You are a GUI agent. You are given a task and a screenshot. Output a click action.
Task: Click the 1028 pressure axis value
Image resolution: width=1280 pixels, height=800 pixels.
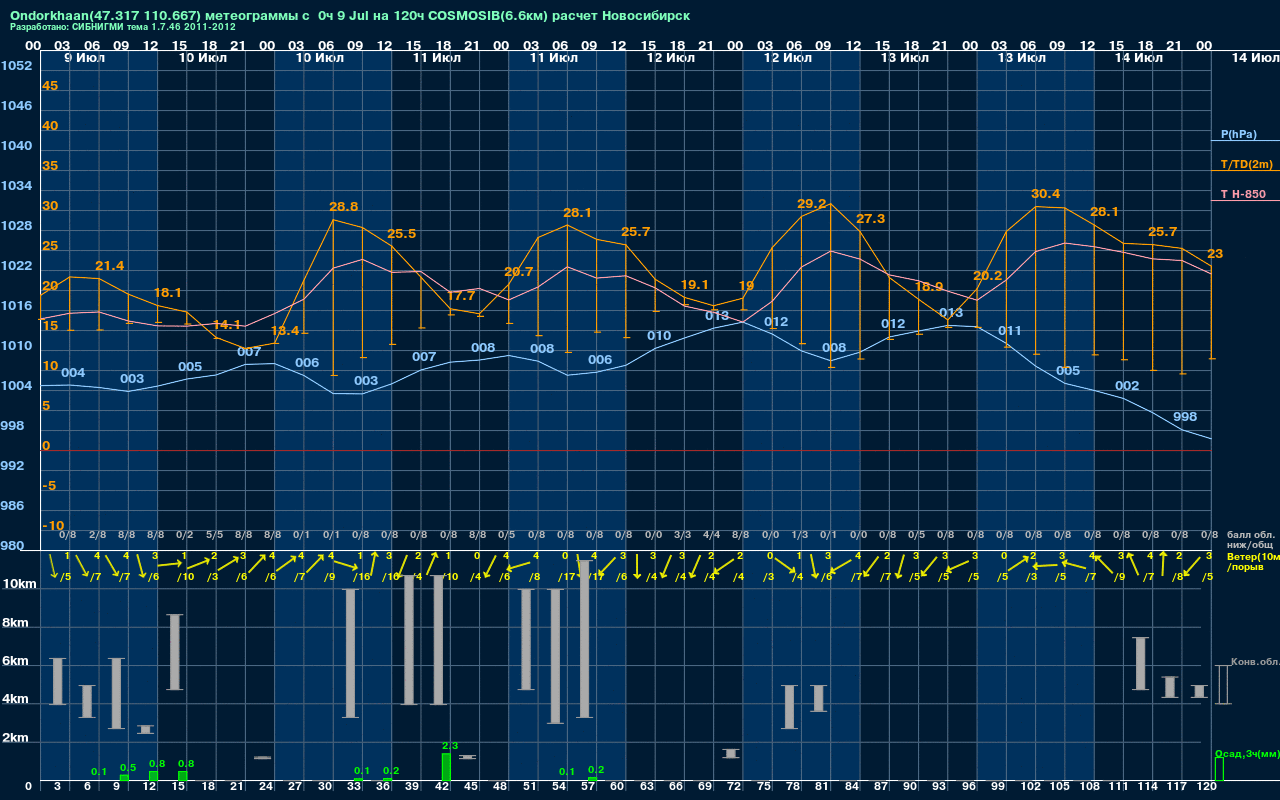(x=16, y=226)
